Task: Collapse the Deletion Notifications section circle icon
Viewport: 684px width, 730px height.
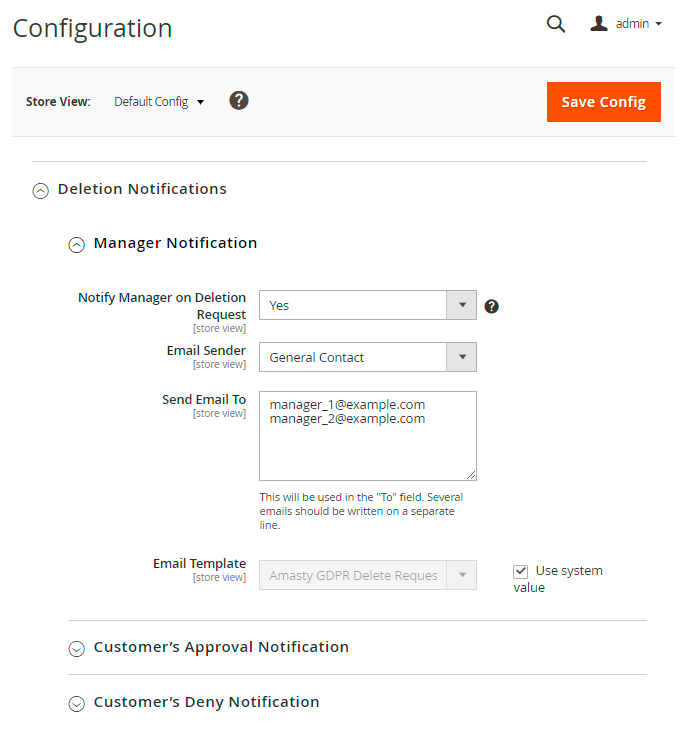Action: coord(40,190)
